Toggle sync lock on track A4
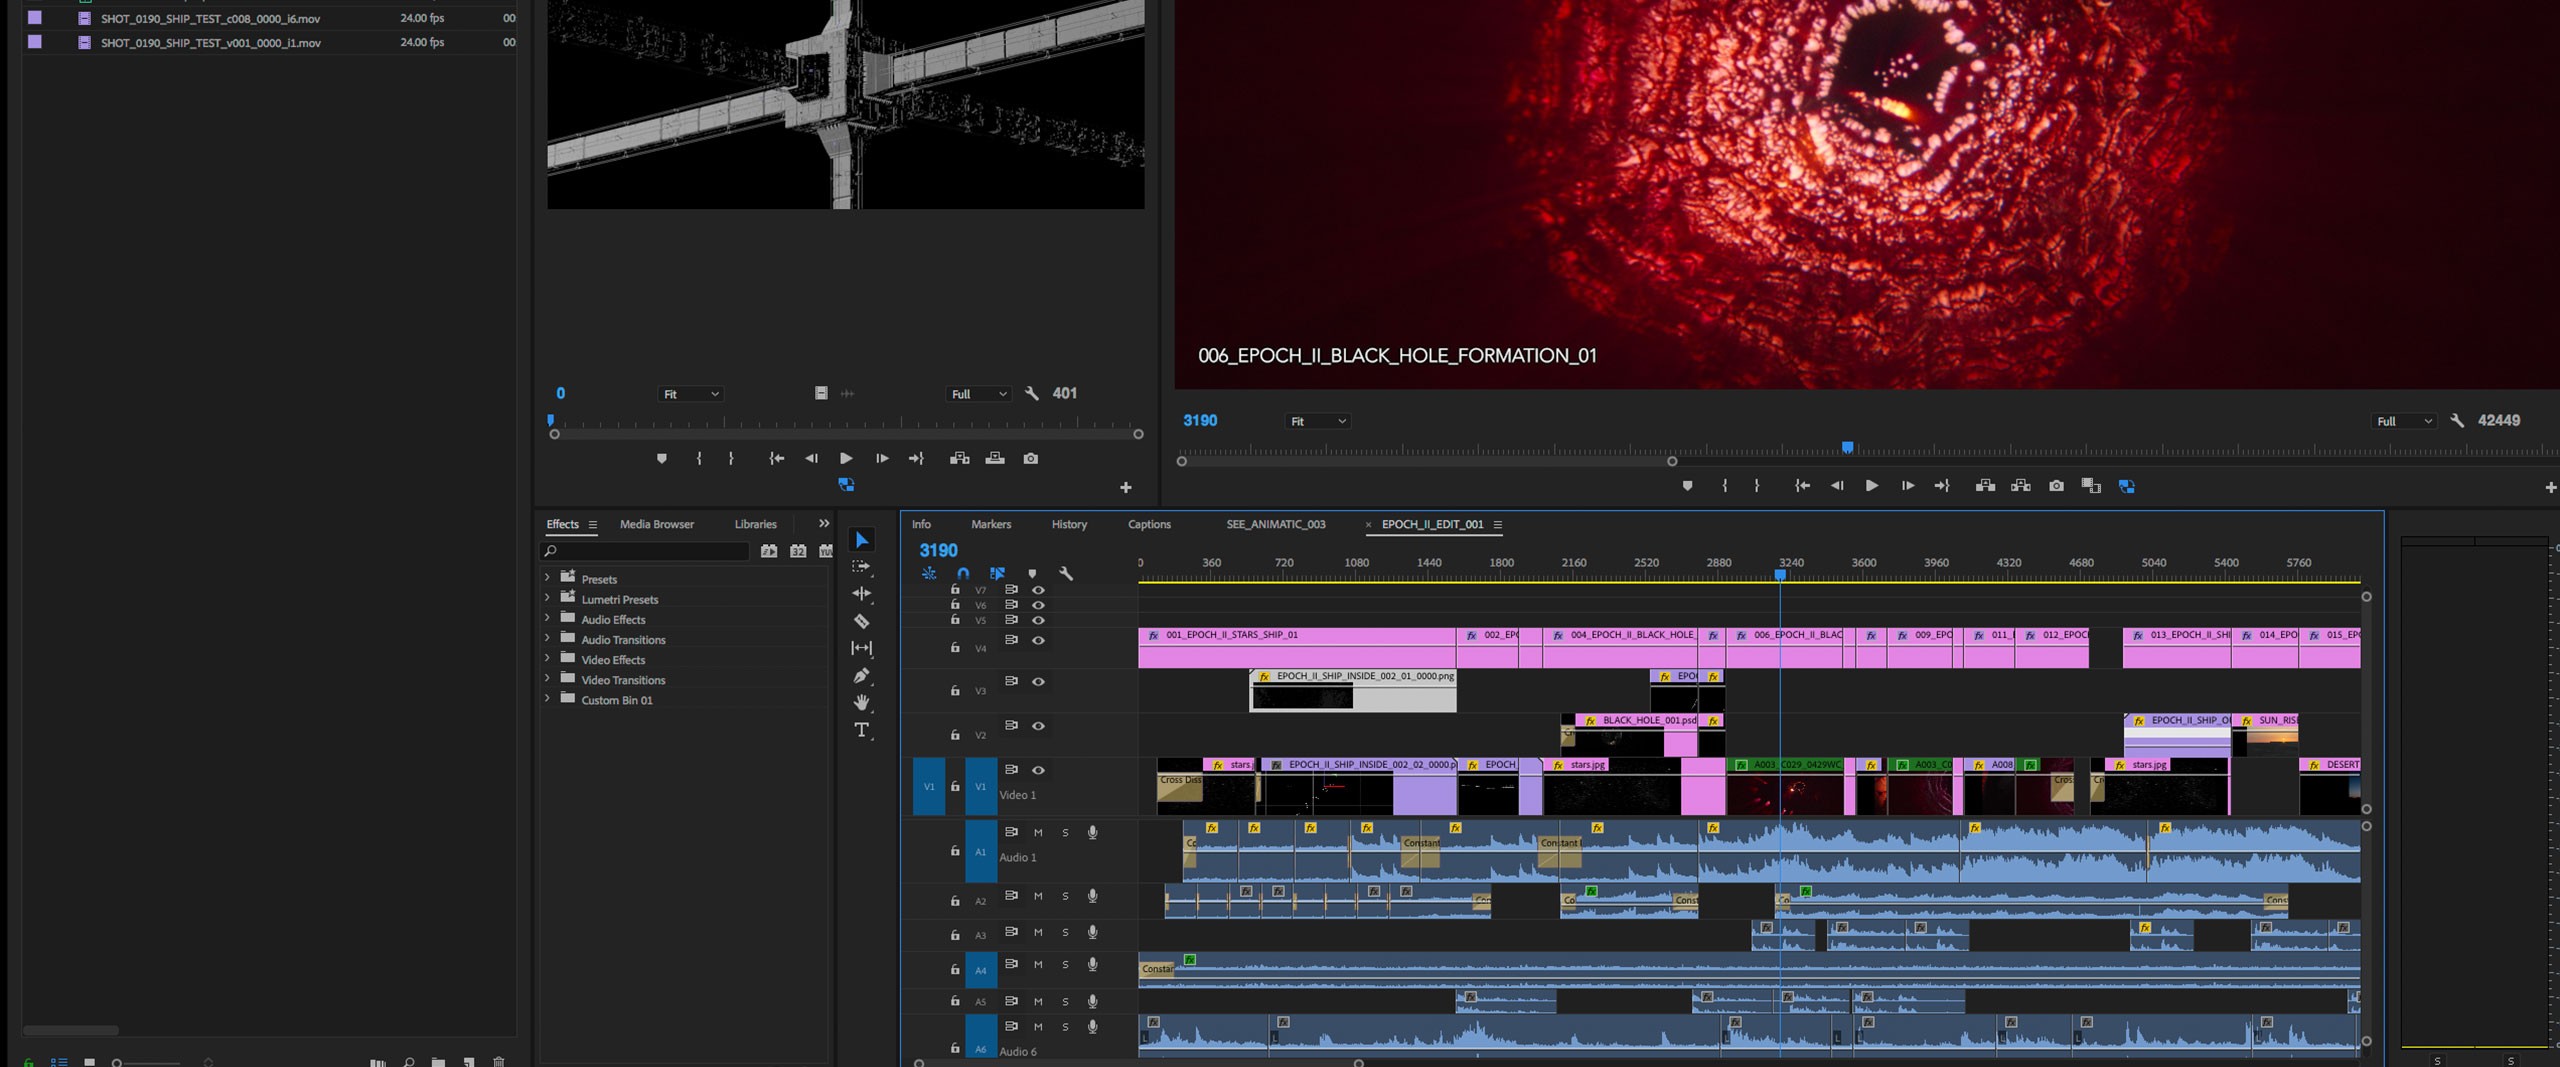Viewport: 2560px width, 1067px height. (x=1011, y=964)
